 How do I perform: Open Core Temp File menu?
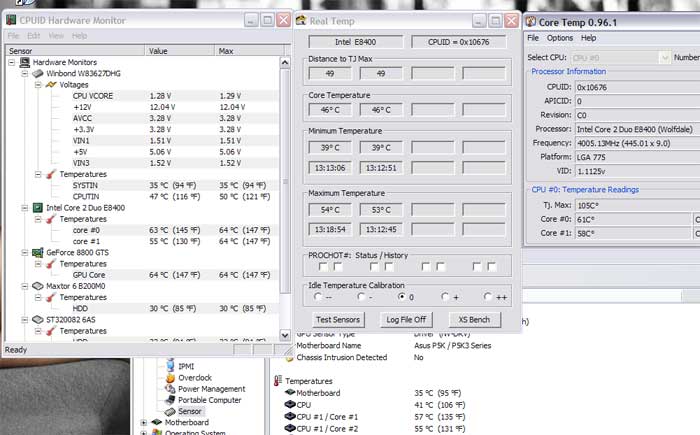click(533, 38)
